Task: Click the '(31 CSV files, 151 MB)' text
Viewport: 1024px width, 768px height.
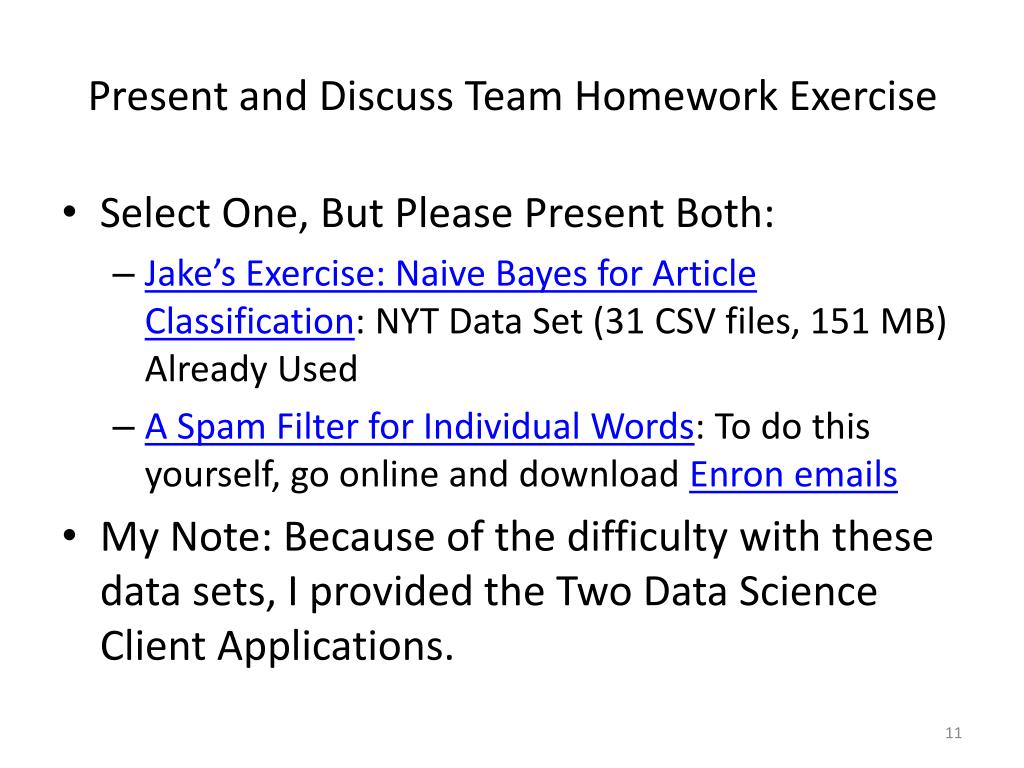Action: point(771,321)
